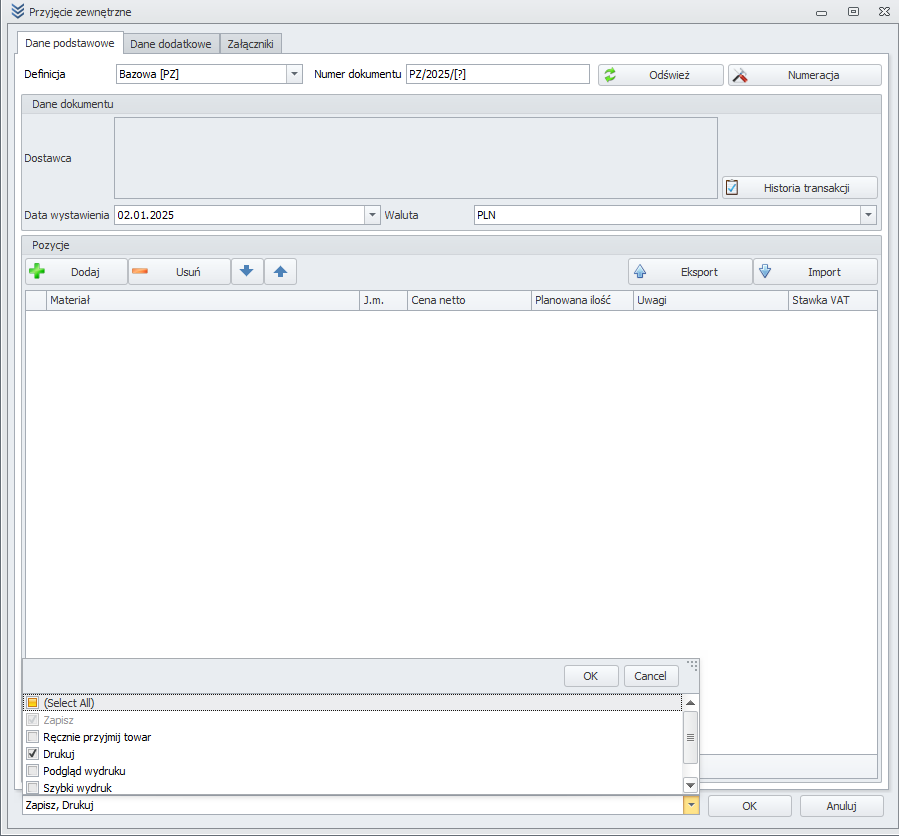The width and height of the screenshot is (899, 836).
Task: Focus the Numer dokumentu field
Action: click(498, 74)
